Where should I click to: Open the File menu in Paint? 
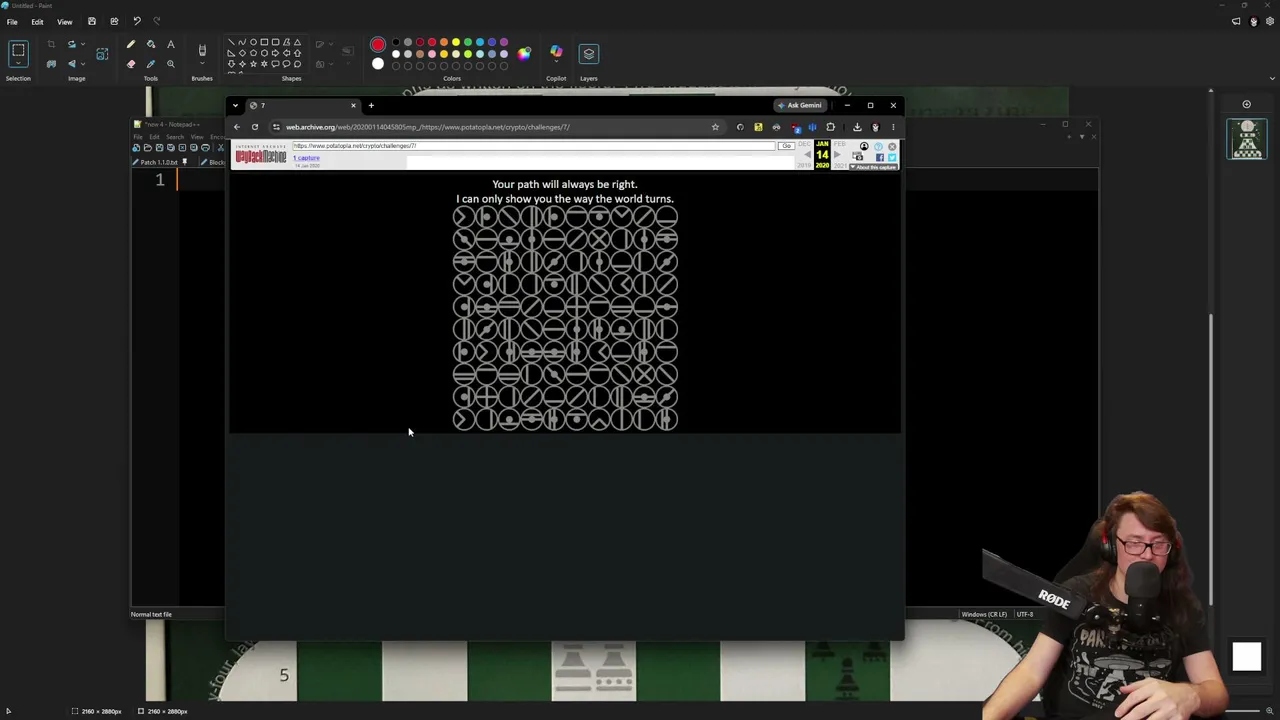pyautogui.click(x=12, y=22)
